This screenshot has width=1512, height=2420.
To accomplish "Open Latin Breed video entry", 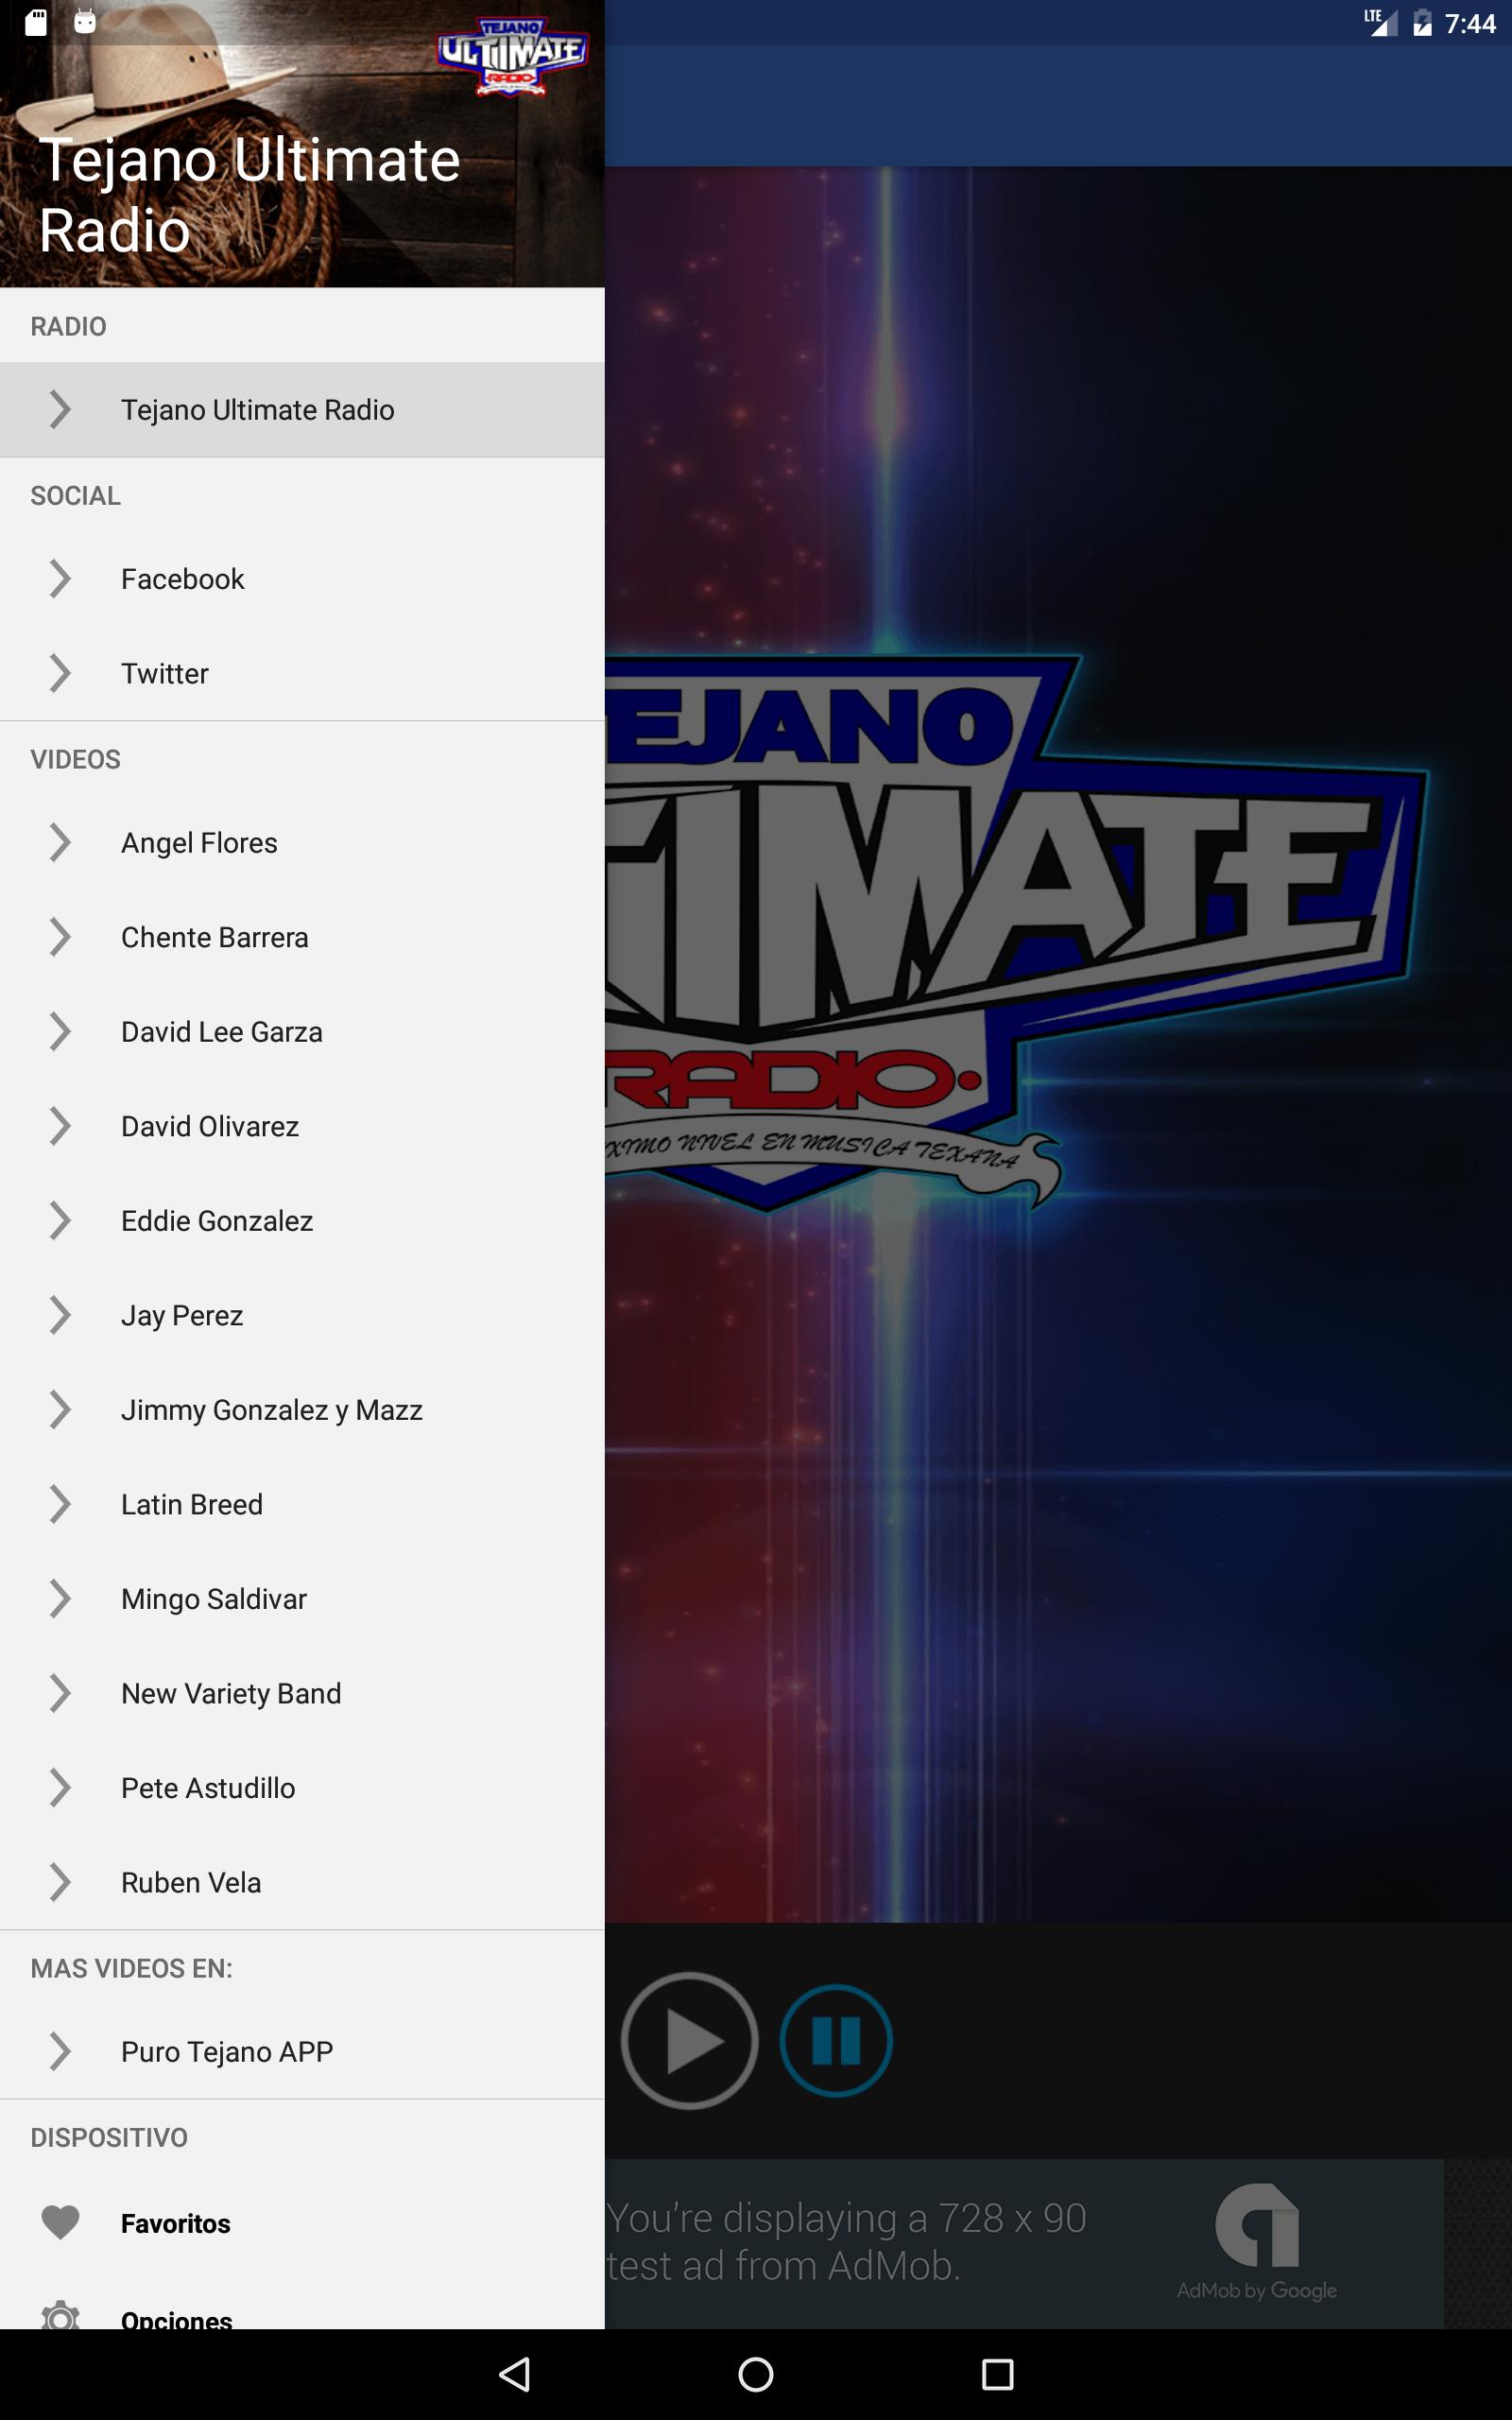I will (302, 1504).
